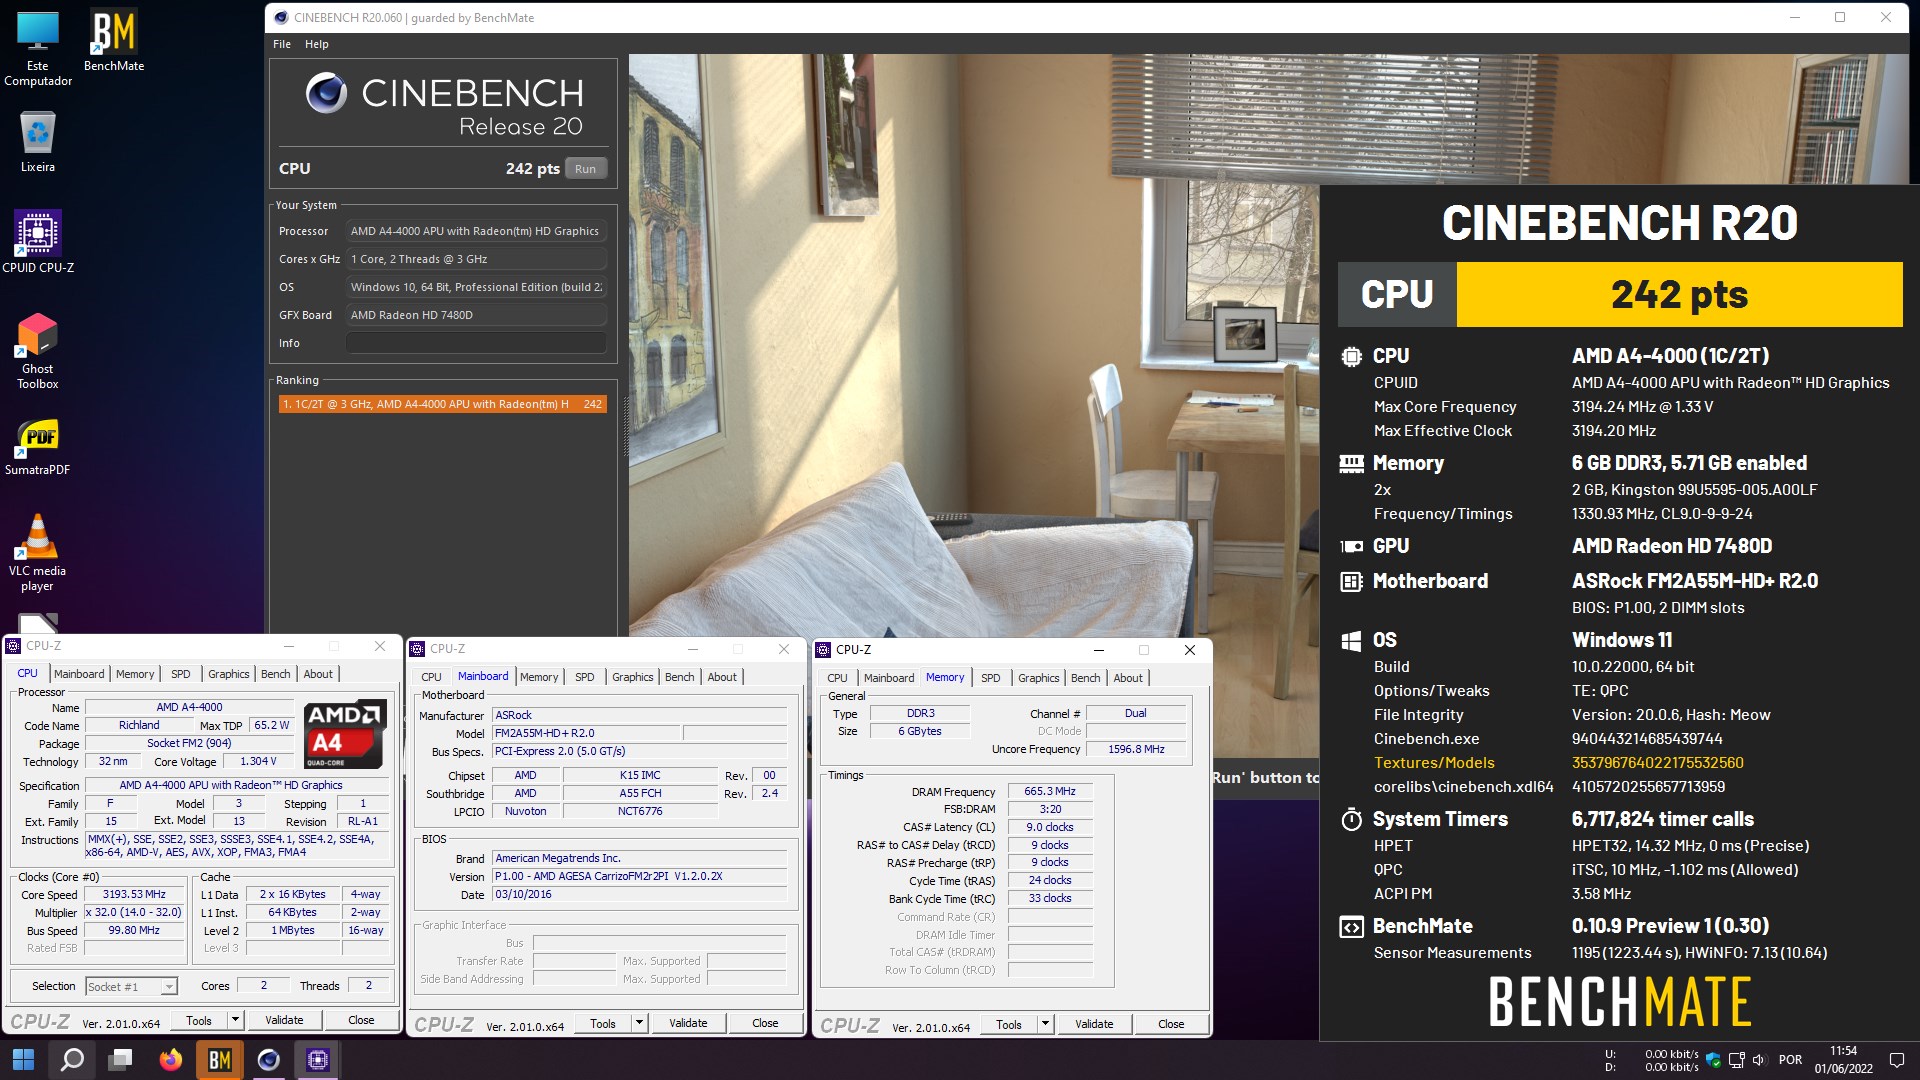
Task: Click Close button in Mainboard CPU-Z window
Action: point(765,1023)
